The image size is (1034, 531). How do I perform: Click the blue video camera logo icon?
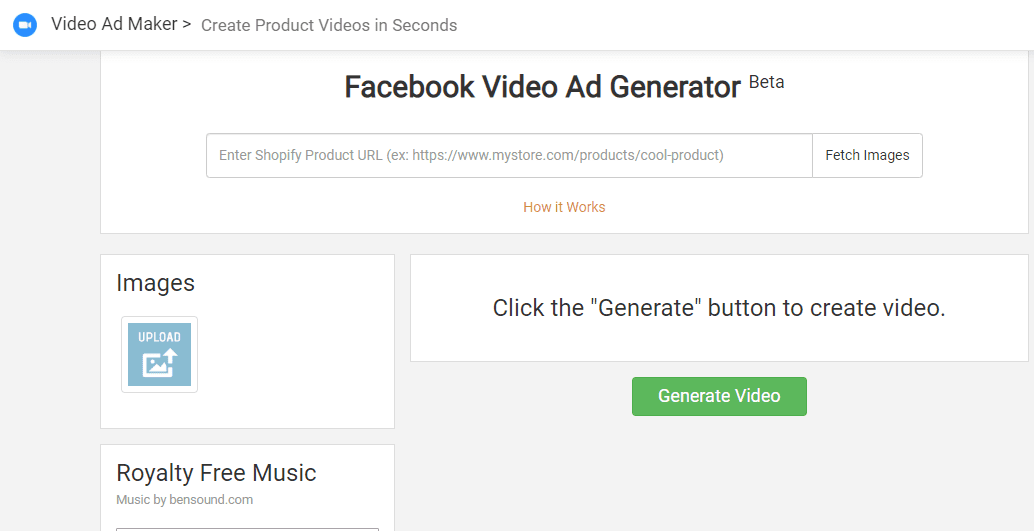[x=24, y=25]
